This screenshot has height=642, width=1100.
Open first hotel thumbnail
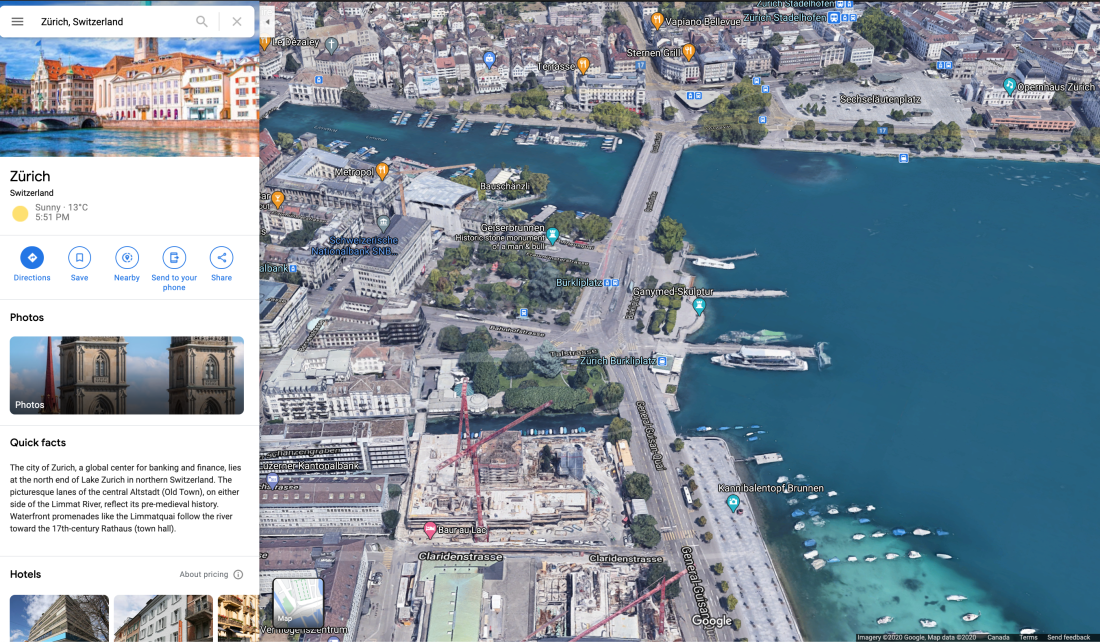click(x=59, y=618)
